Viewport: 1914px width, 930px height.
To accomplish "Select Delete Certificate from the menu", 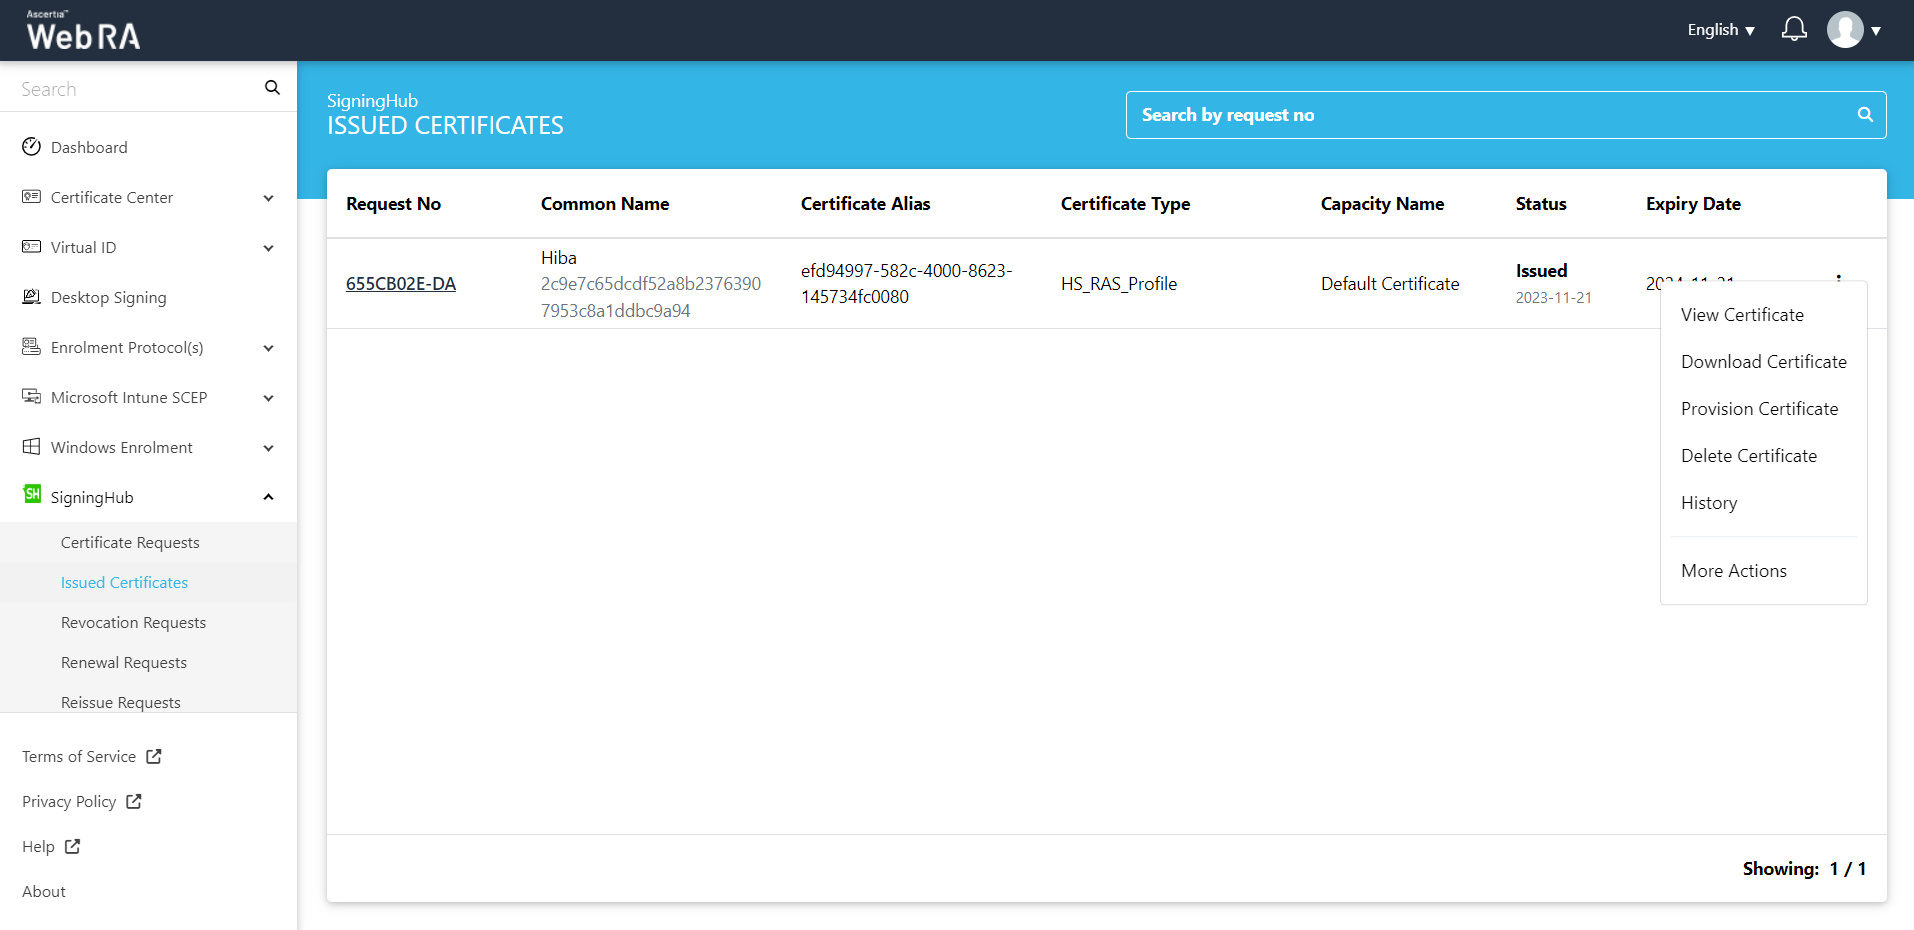I will 1748,456.
